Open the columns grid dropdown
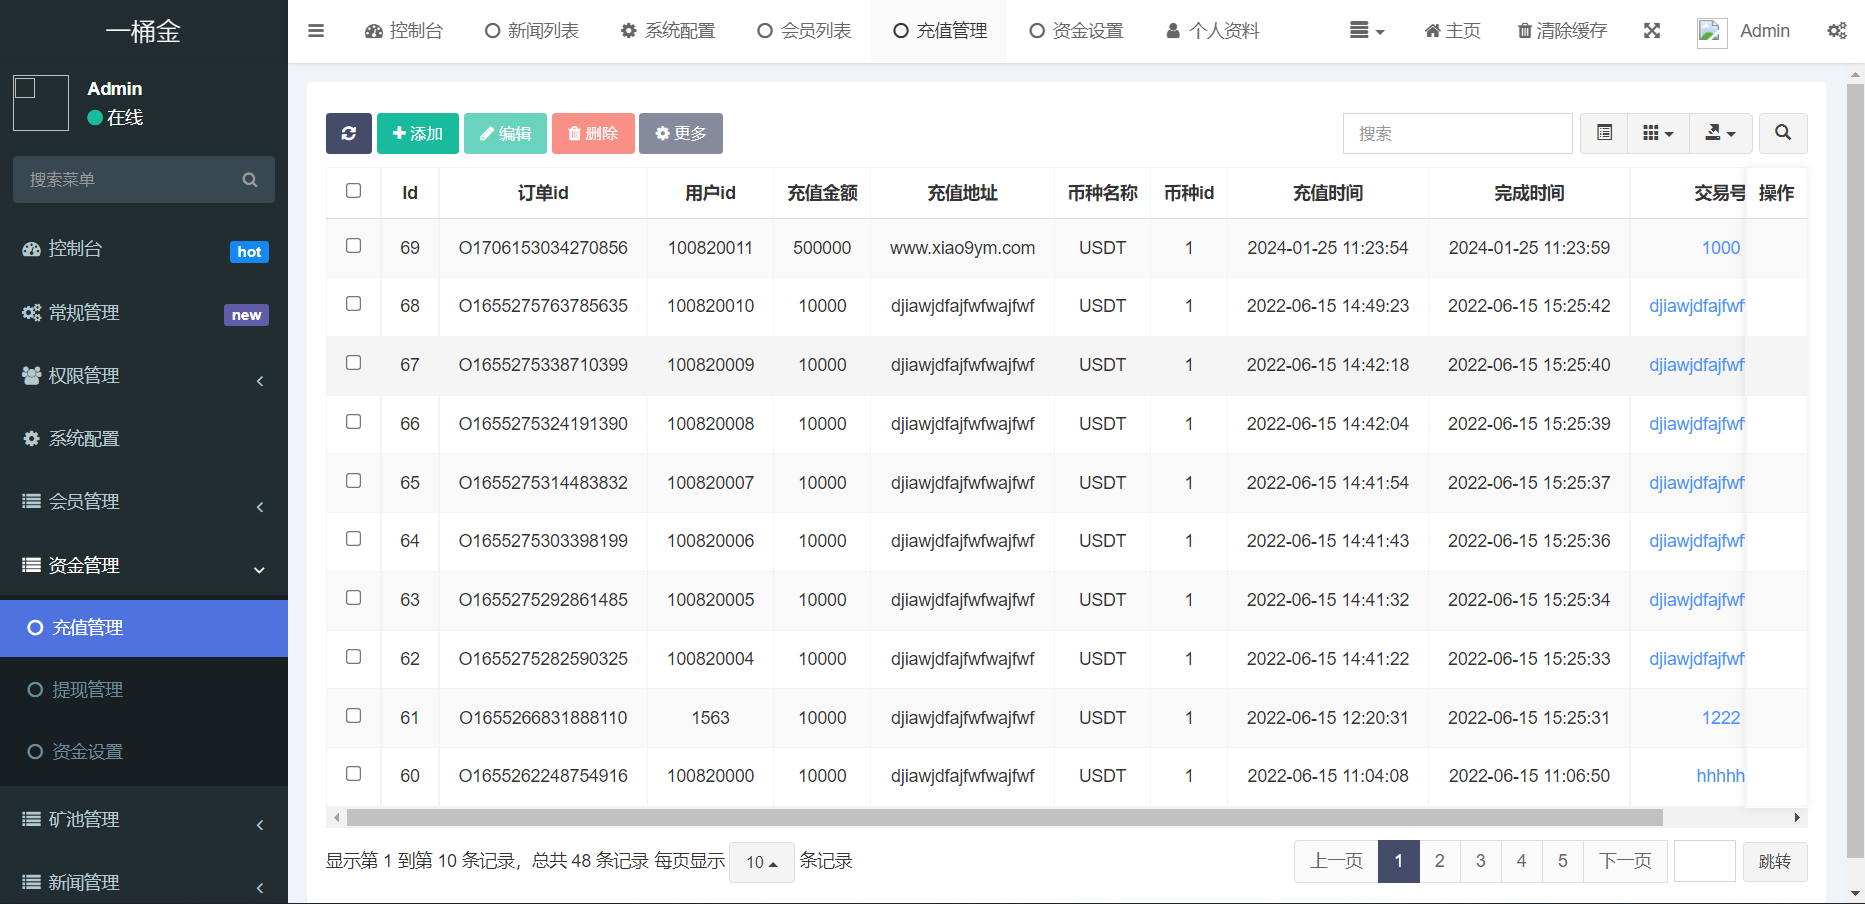Viewport: 1865px width, 904px height. point(1658,133)
